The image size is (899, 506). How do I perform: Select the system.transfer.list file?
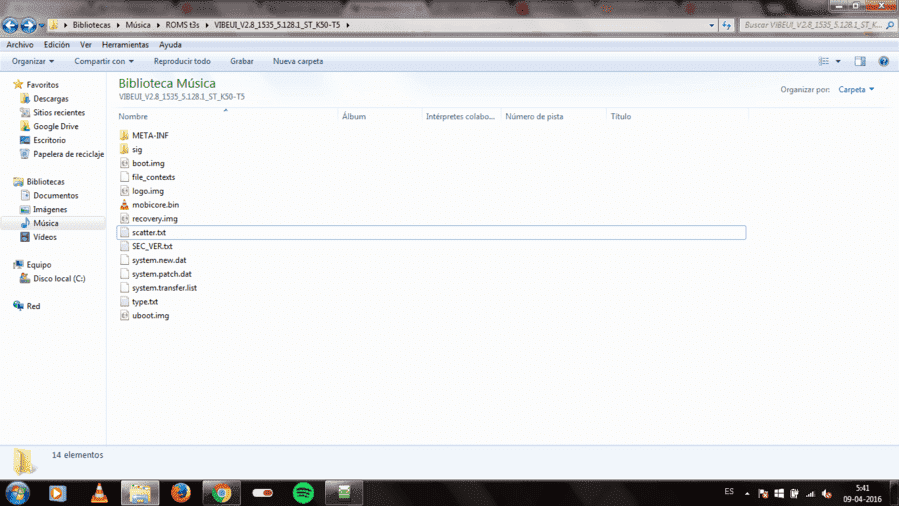pyautogui.click(x=164, y=288)
